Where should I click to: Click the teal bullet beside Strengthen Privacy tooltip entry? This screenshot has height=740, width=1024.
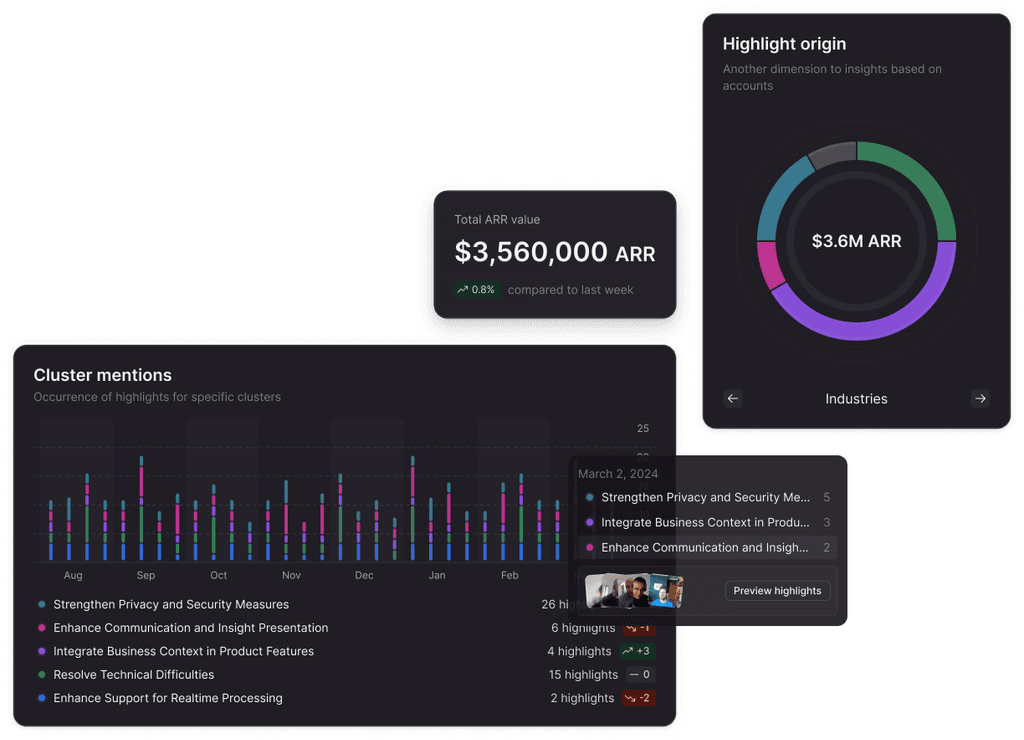(590, 497)
